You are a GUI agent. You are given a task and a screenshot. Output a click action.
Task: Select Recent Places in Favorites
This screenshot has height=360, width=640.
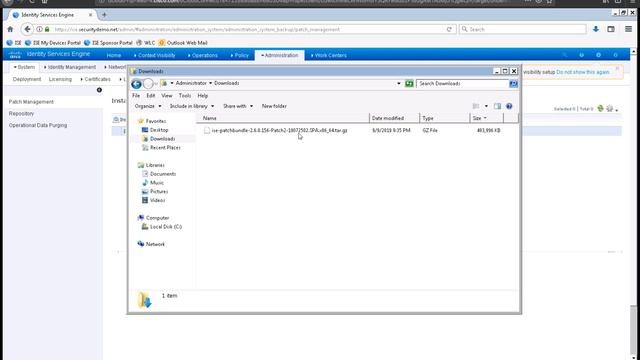pos(161,147)
